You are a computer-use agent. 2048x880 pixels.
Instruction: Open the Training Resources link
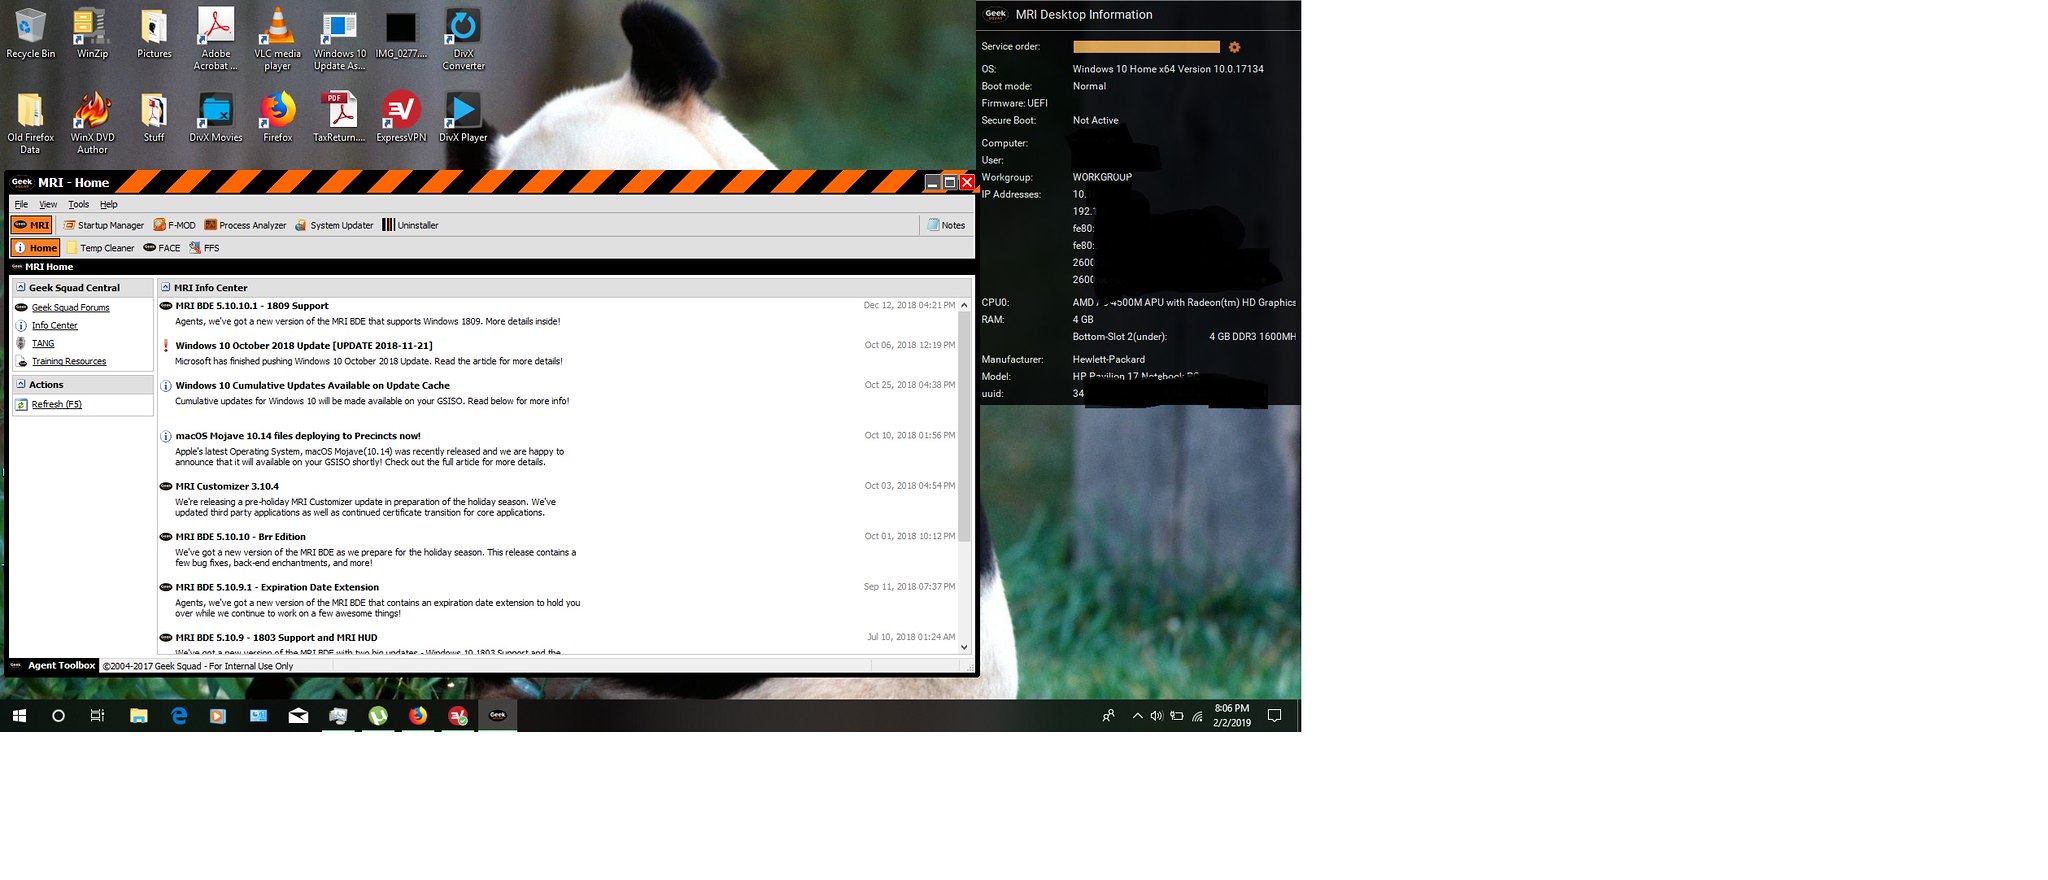click(69, 362)
